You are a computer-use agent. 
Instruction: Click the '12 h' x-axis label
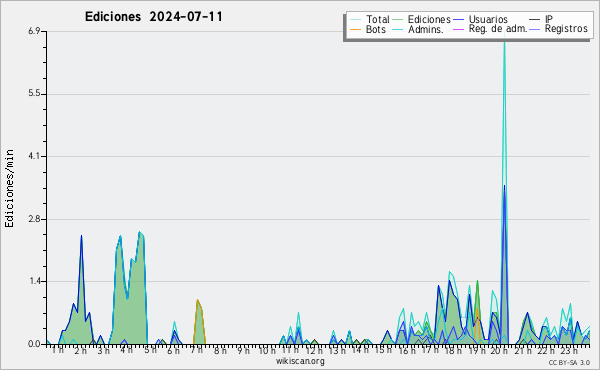click(x=314, y=350)
